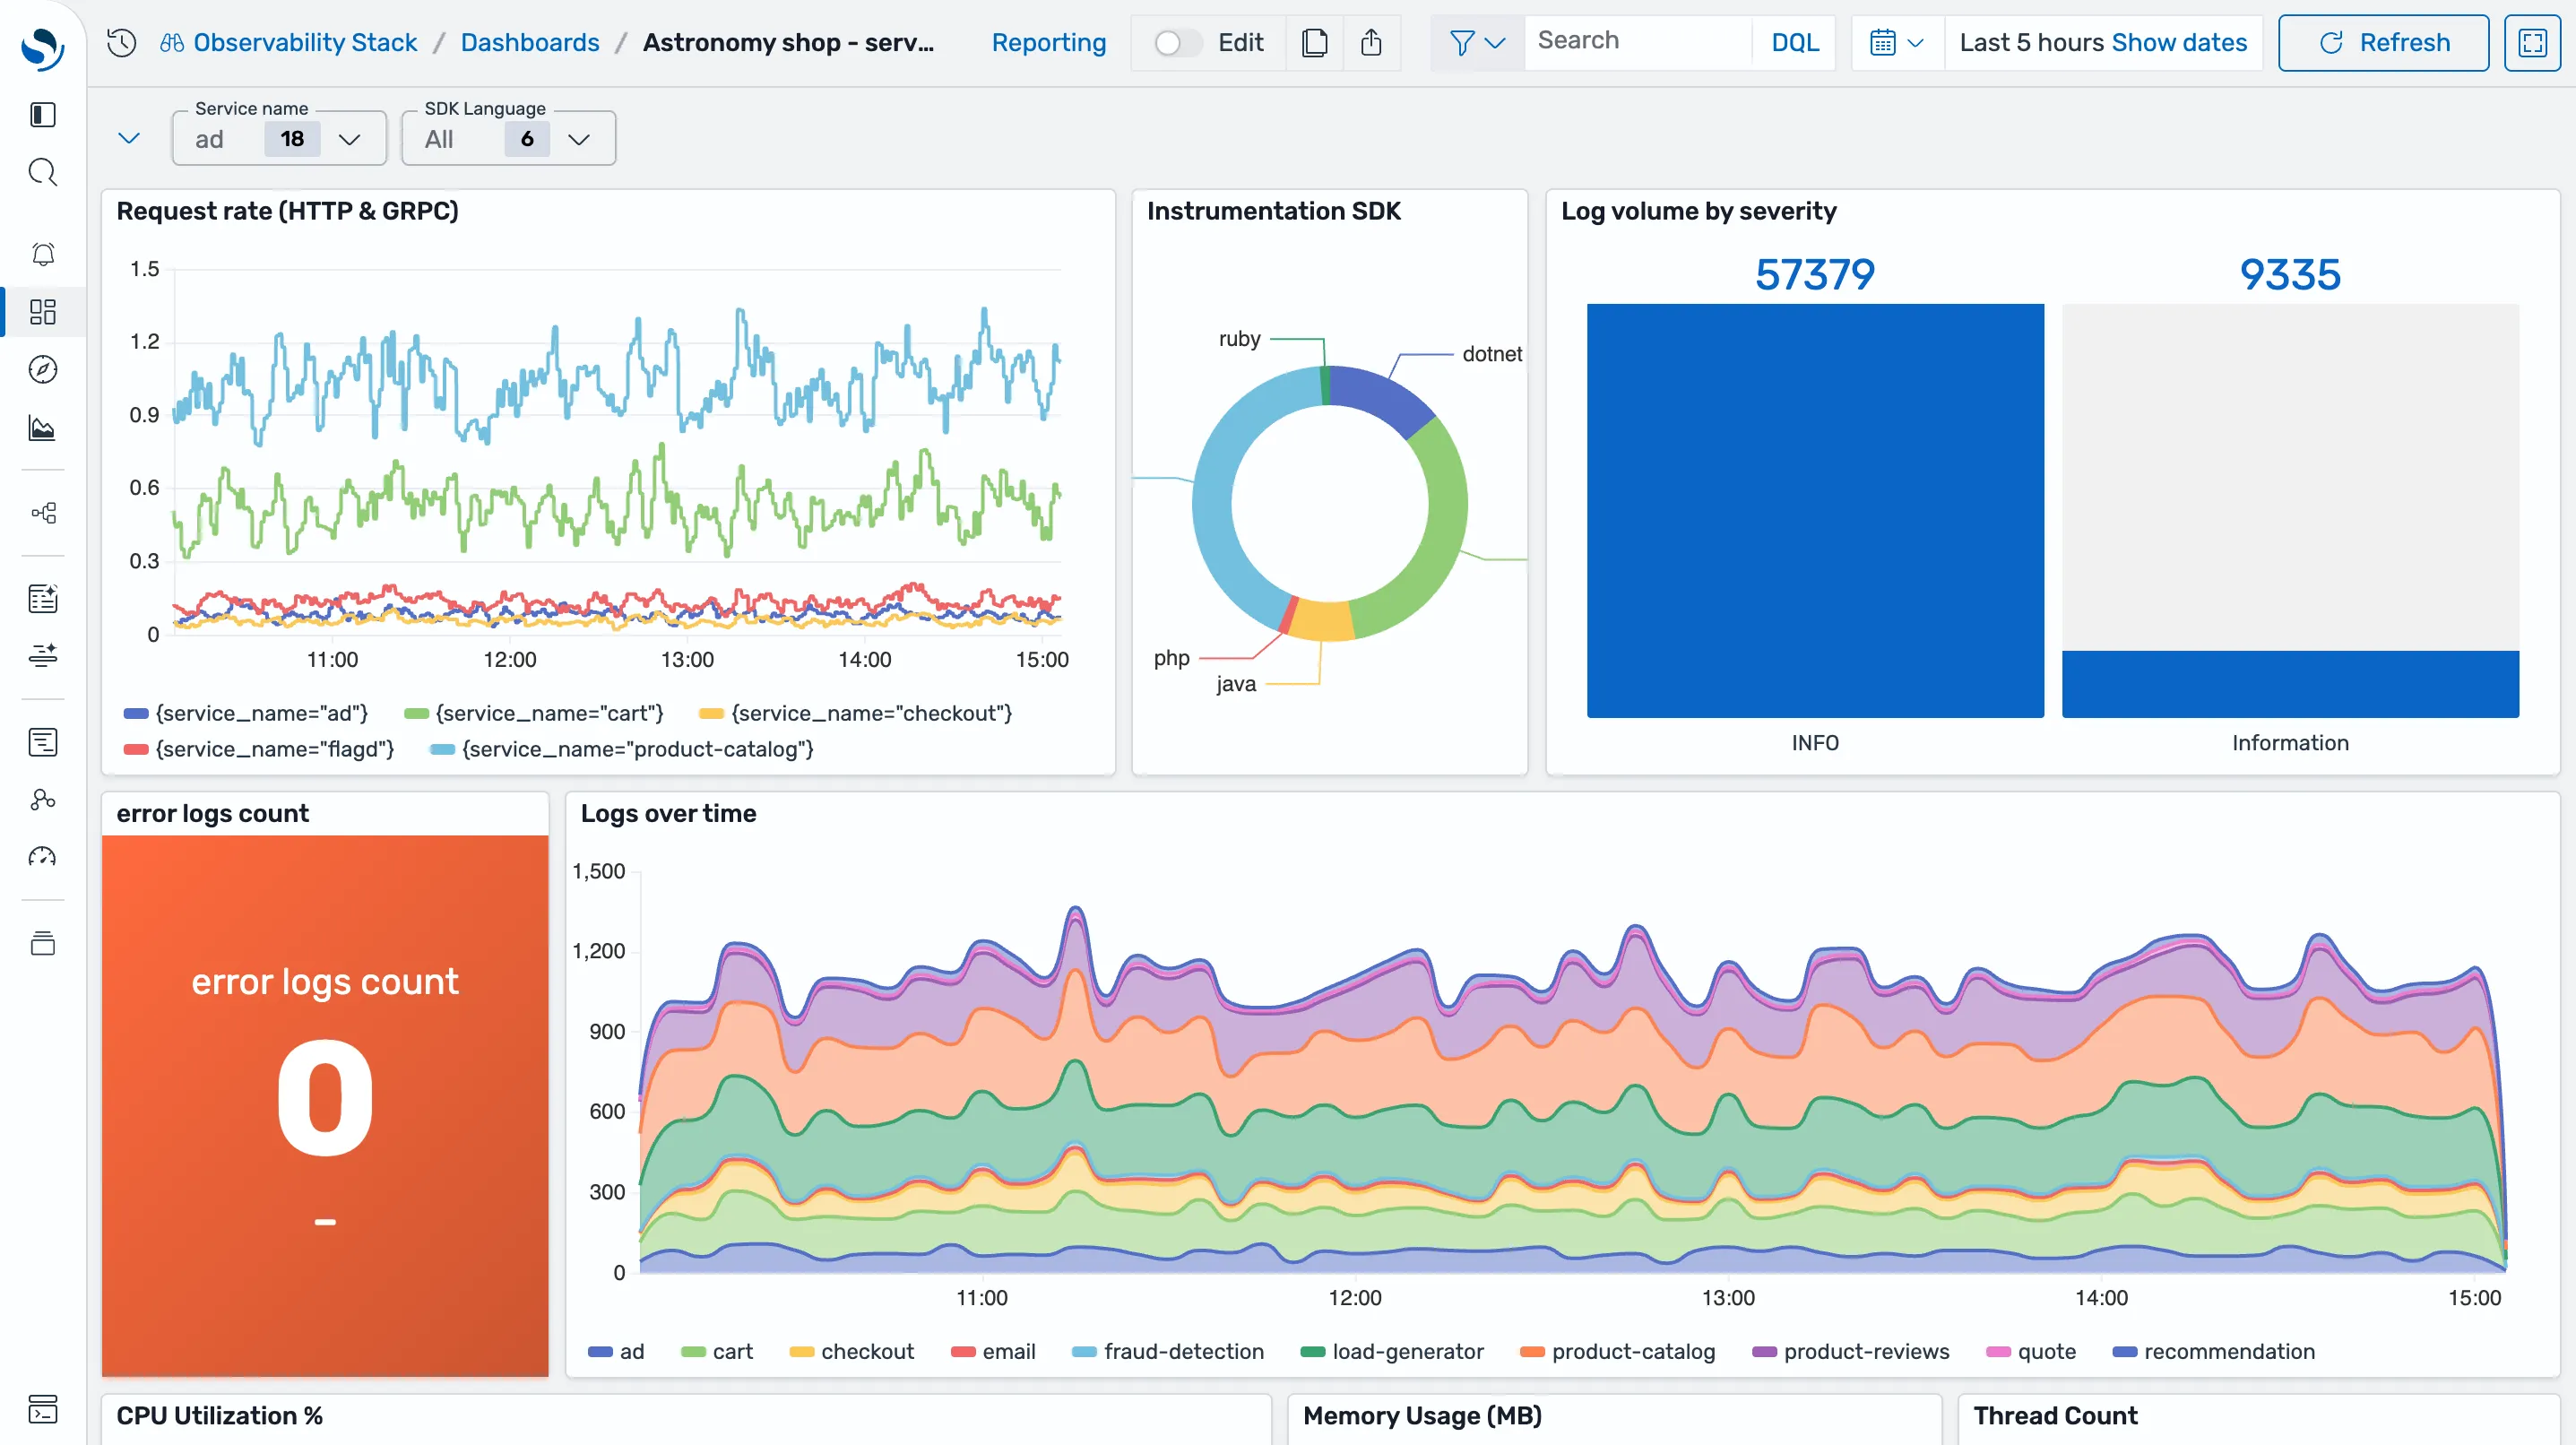2576x1445 pixels.
Task: Toggle flagd series in request rate legend
Action: point(259,749)
